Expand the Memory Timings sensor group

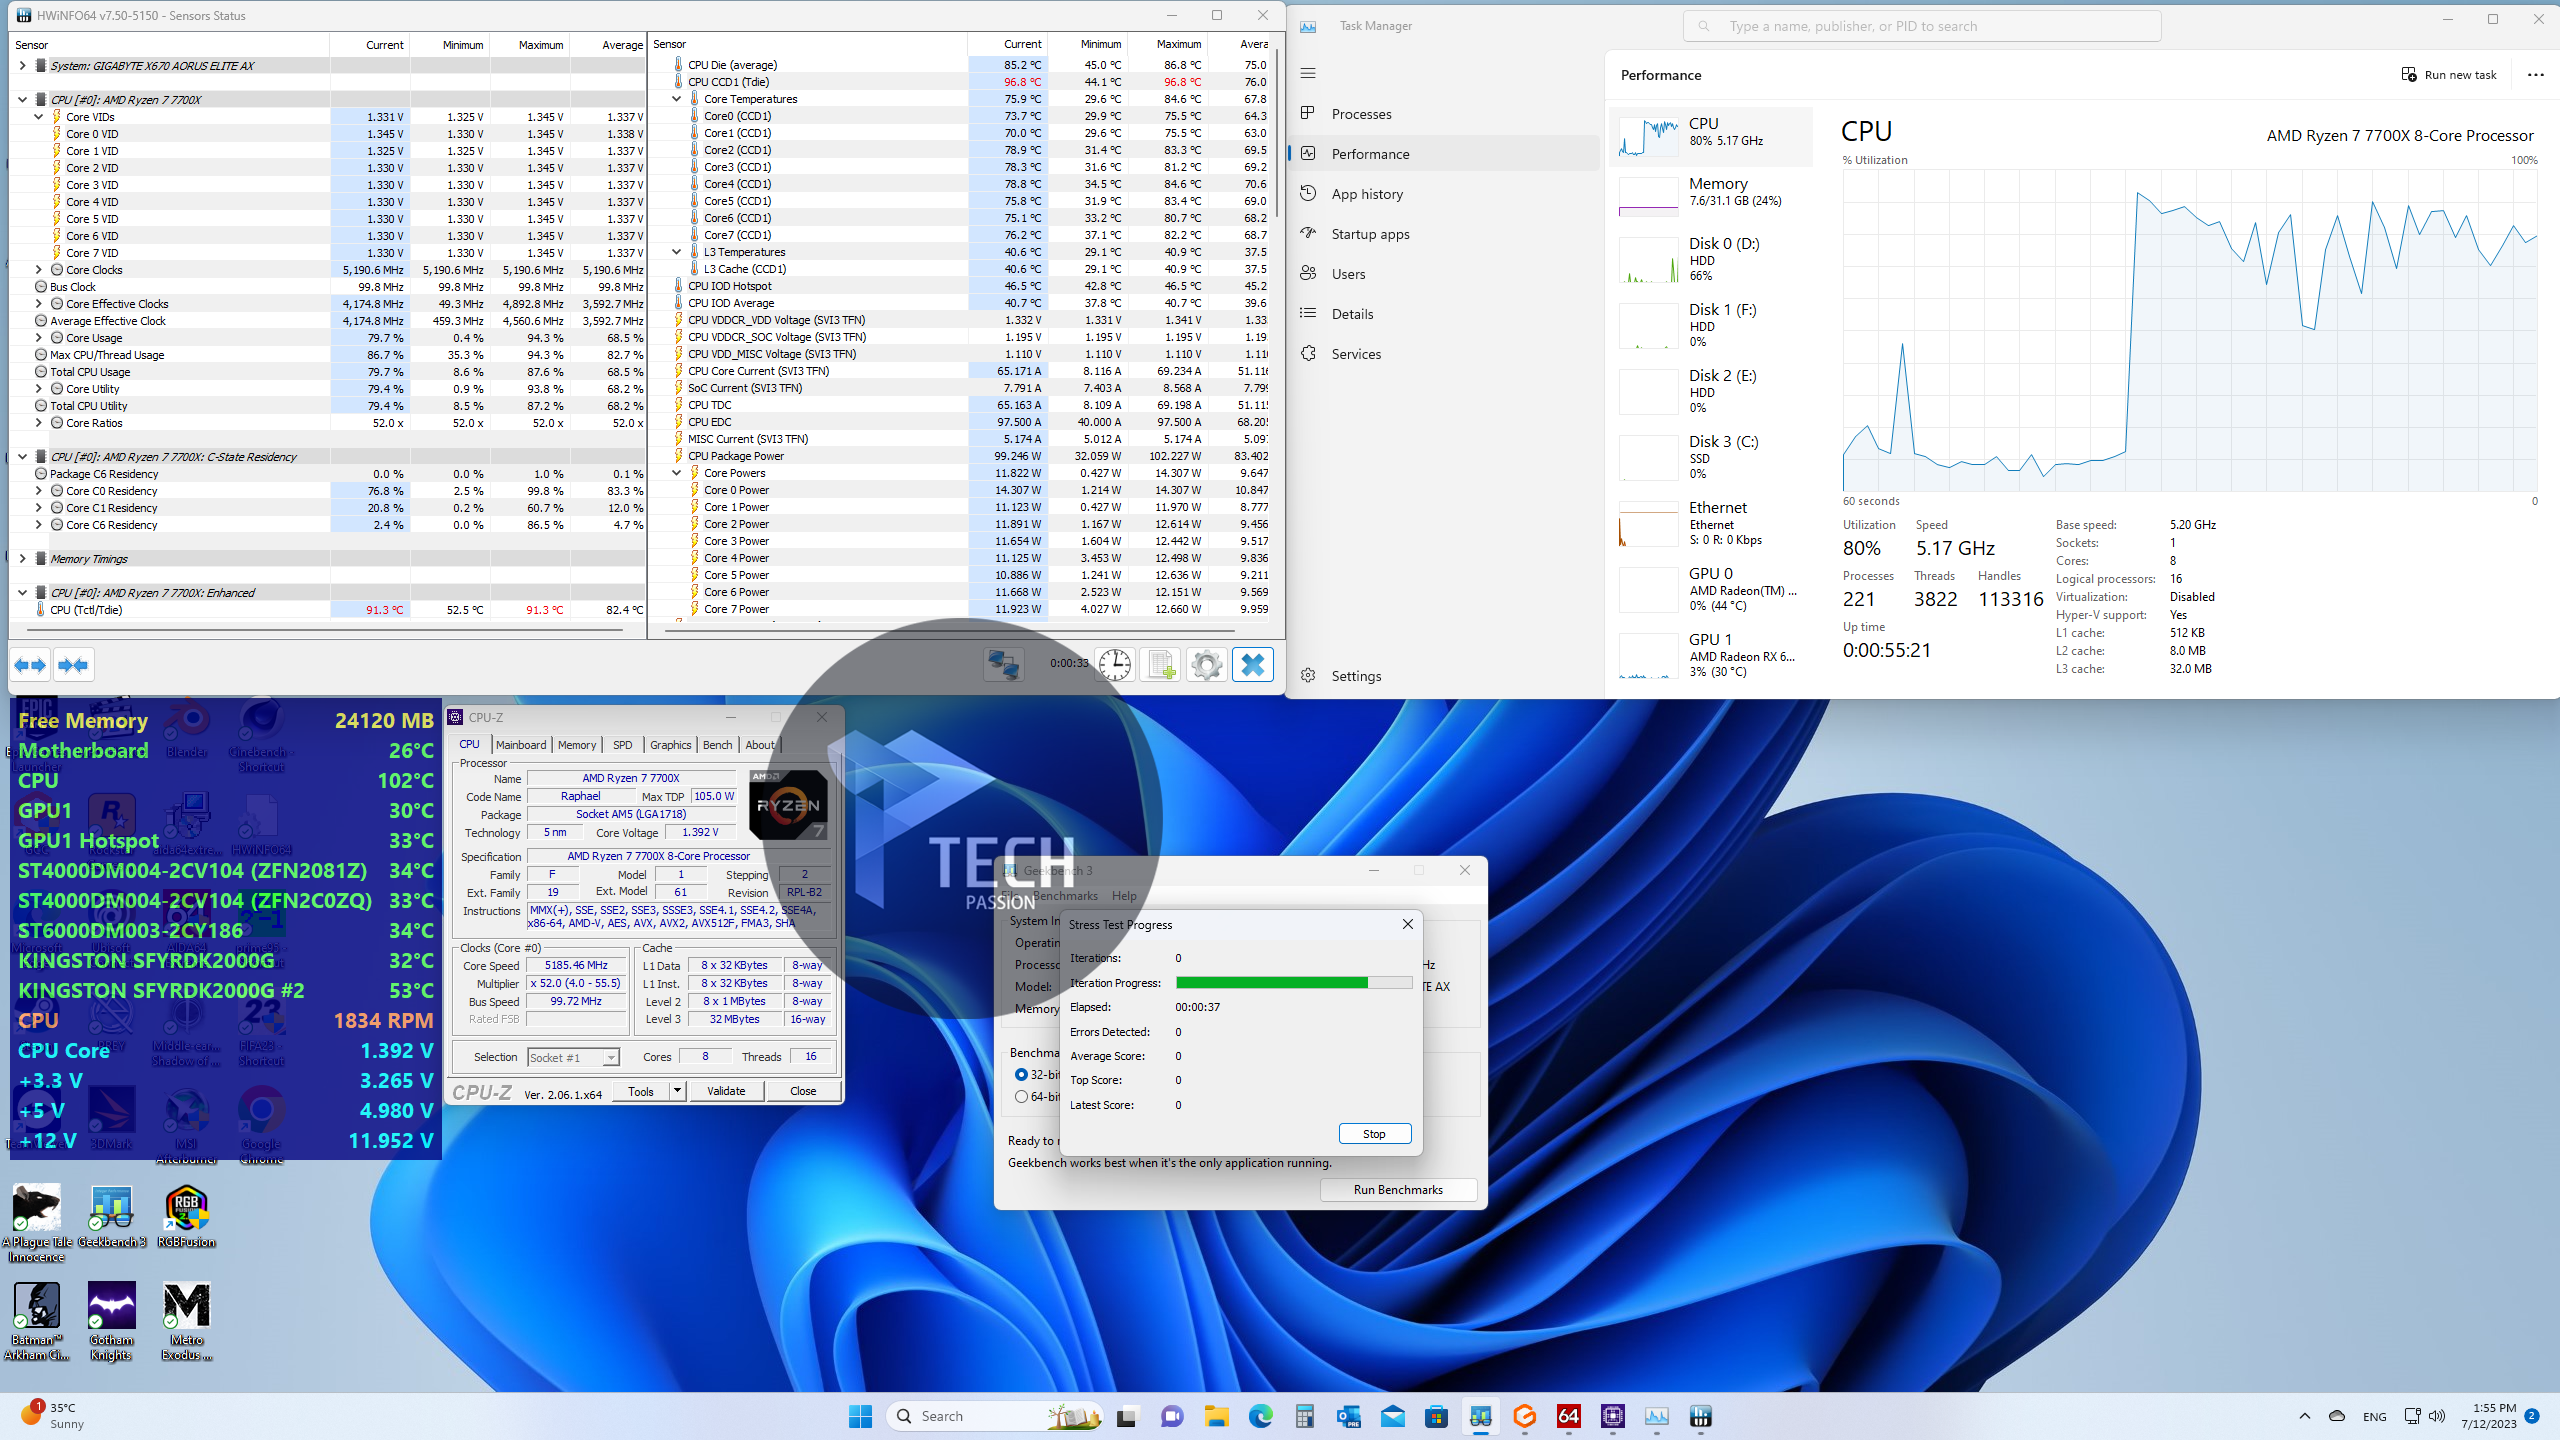click(22, 559)
